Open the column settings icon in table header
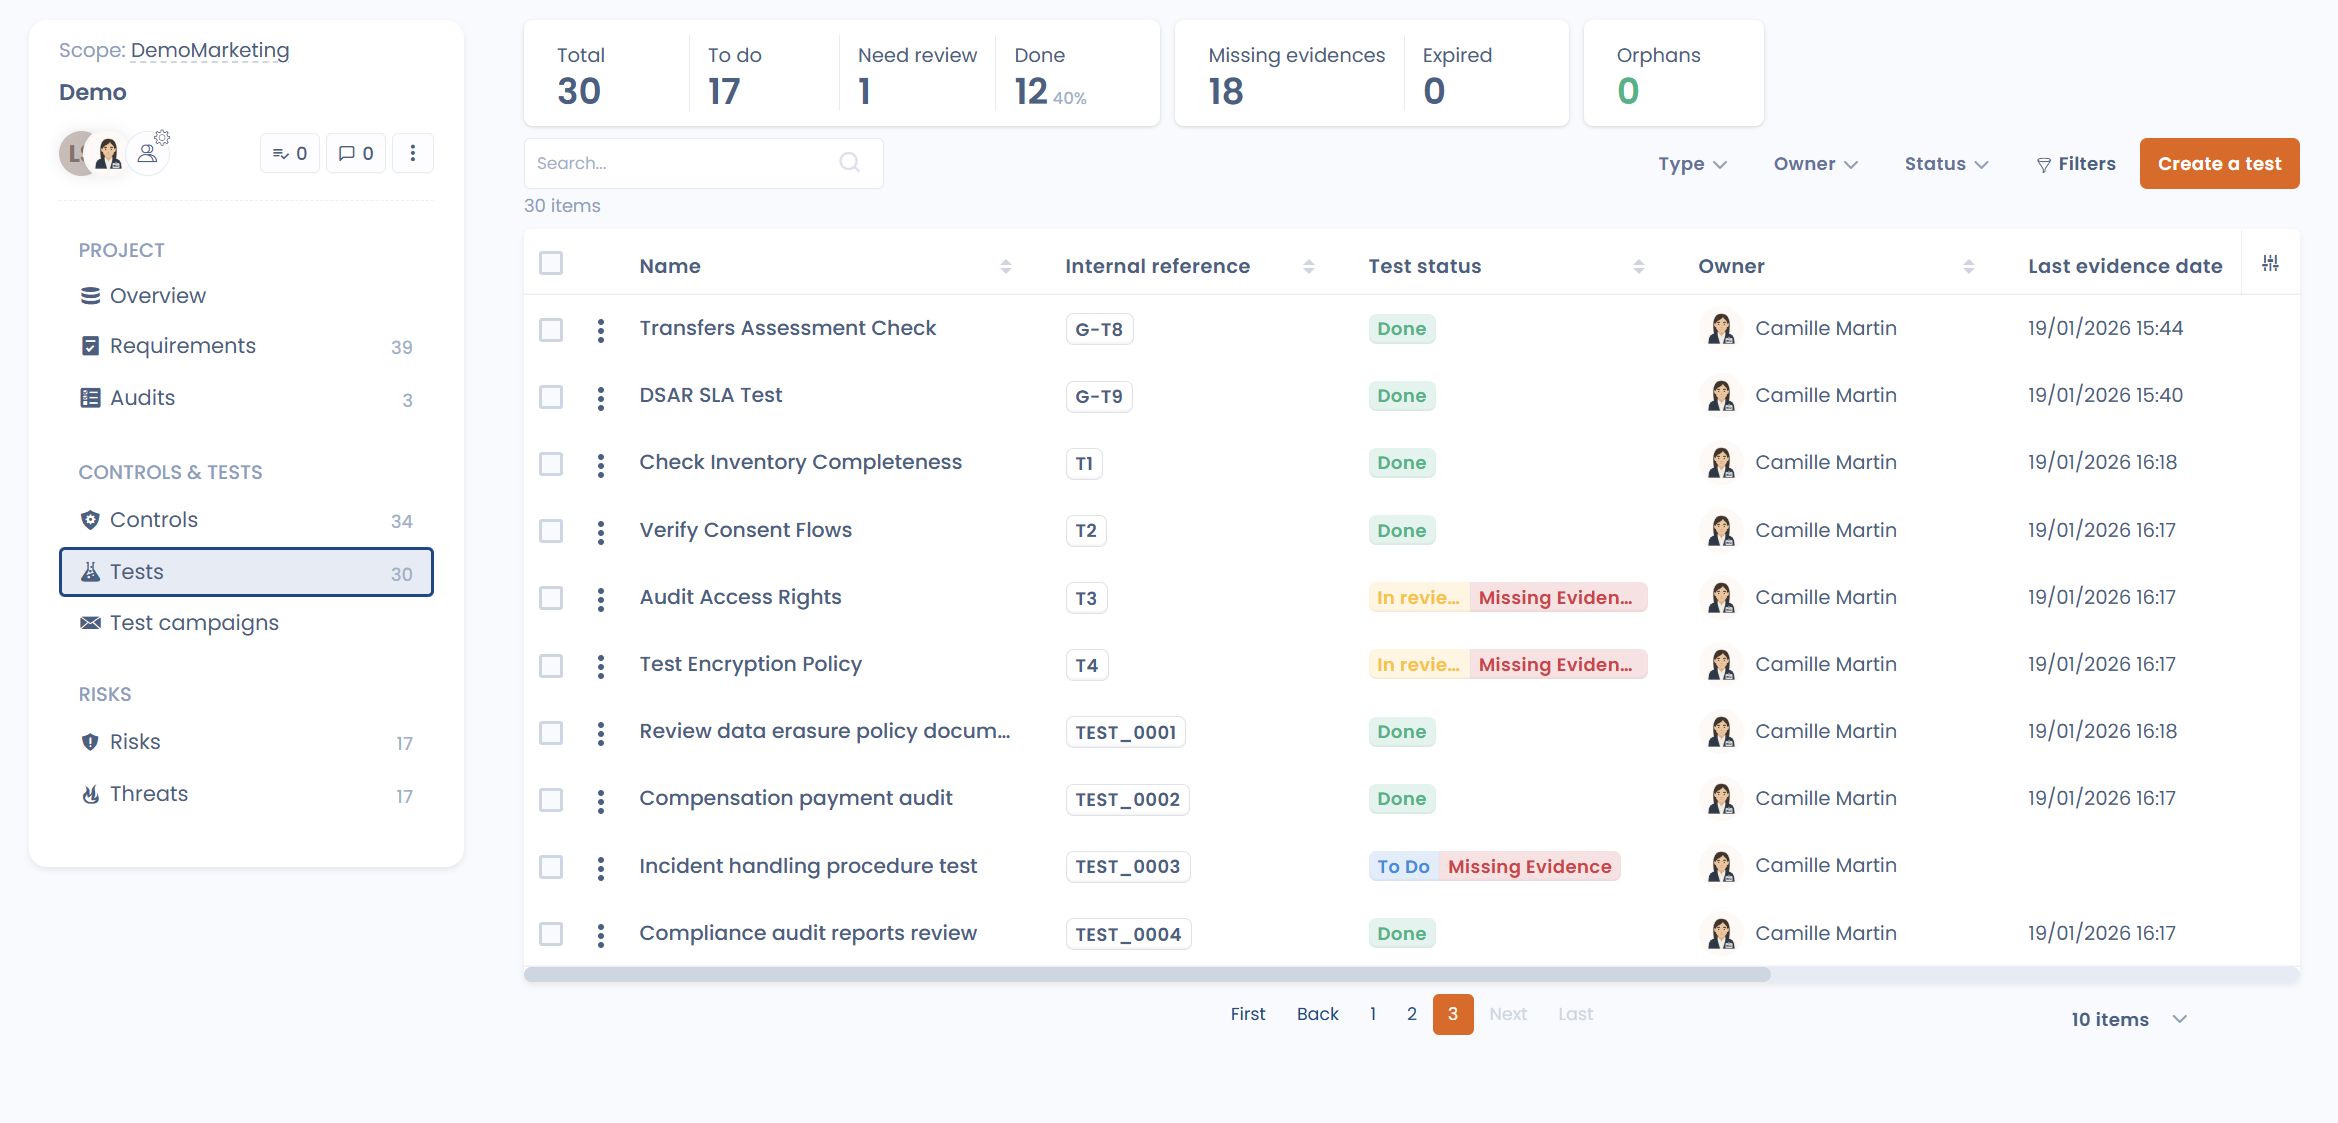 pos(2270,263)
